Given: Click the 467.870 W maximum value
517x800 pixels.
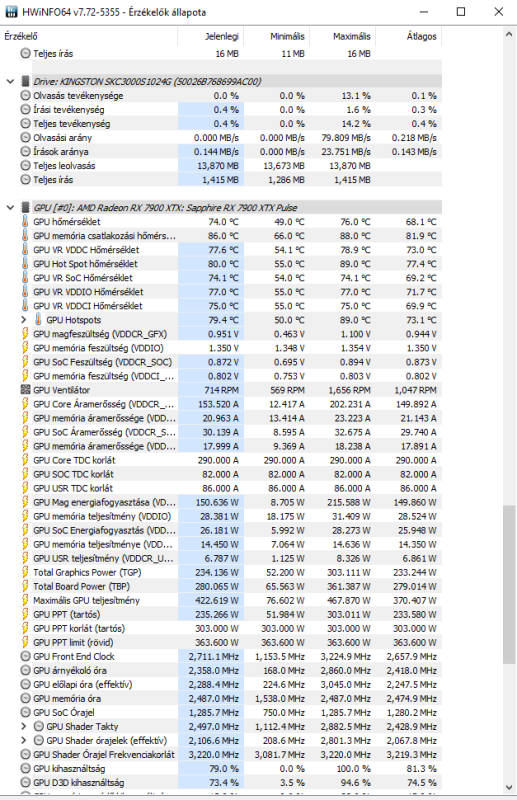Looking at the screenshot, I should [x=349, y=601].
